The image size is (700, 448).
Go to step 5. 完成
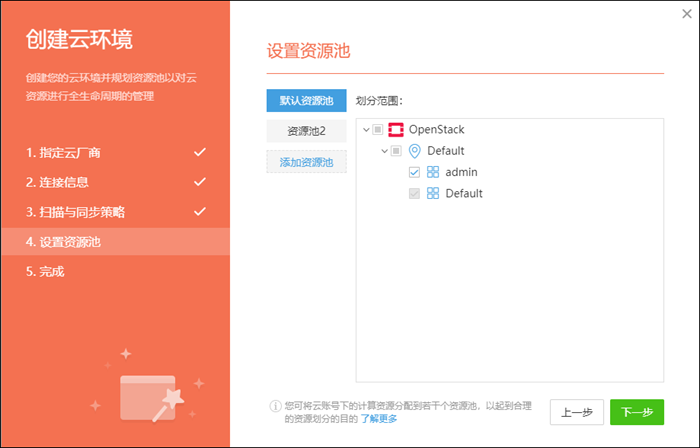pos(45,271)
